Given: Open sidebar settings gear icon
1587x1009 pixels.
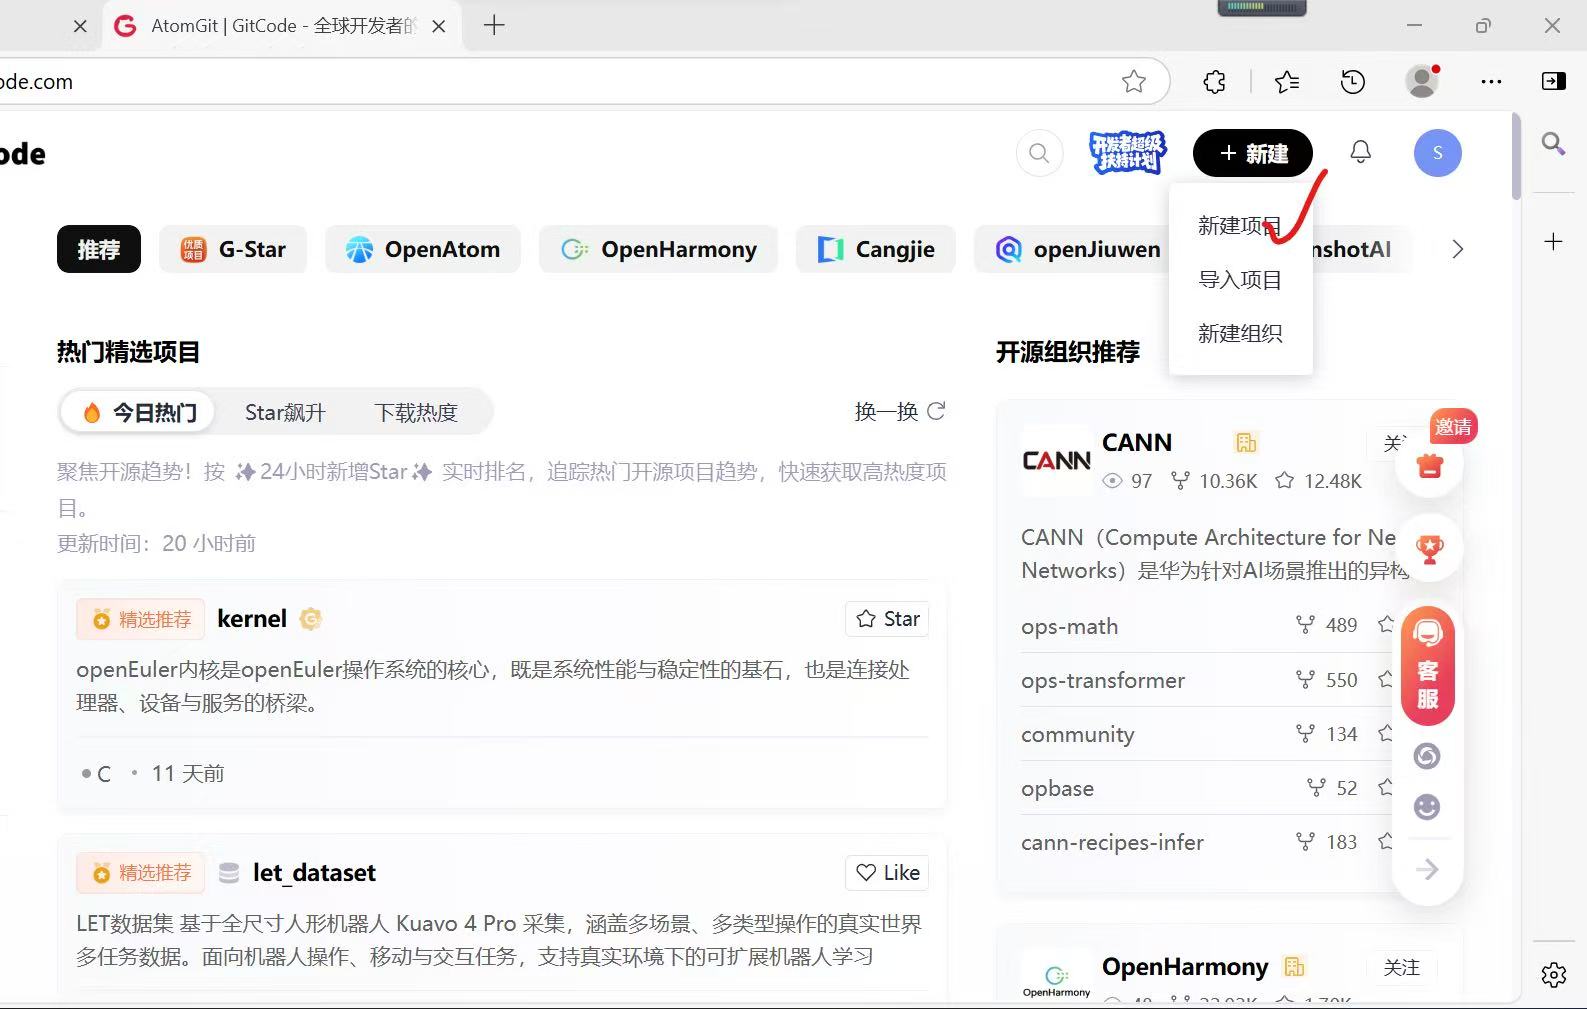Looking at the screenshot, I should tap(1553, 974).
